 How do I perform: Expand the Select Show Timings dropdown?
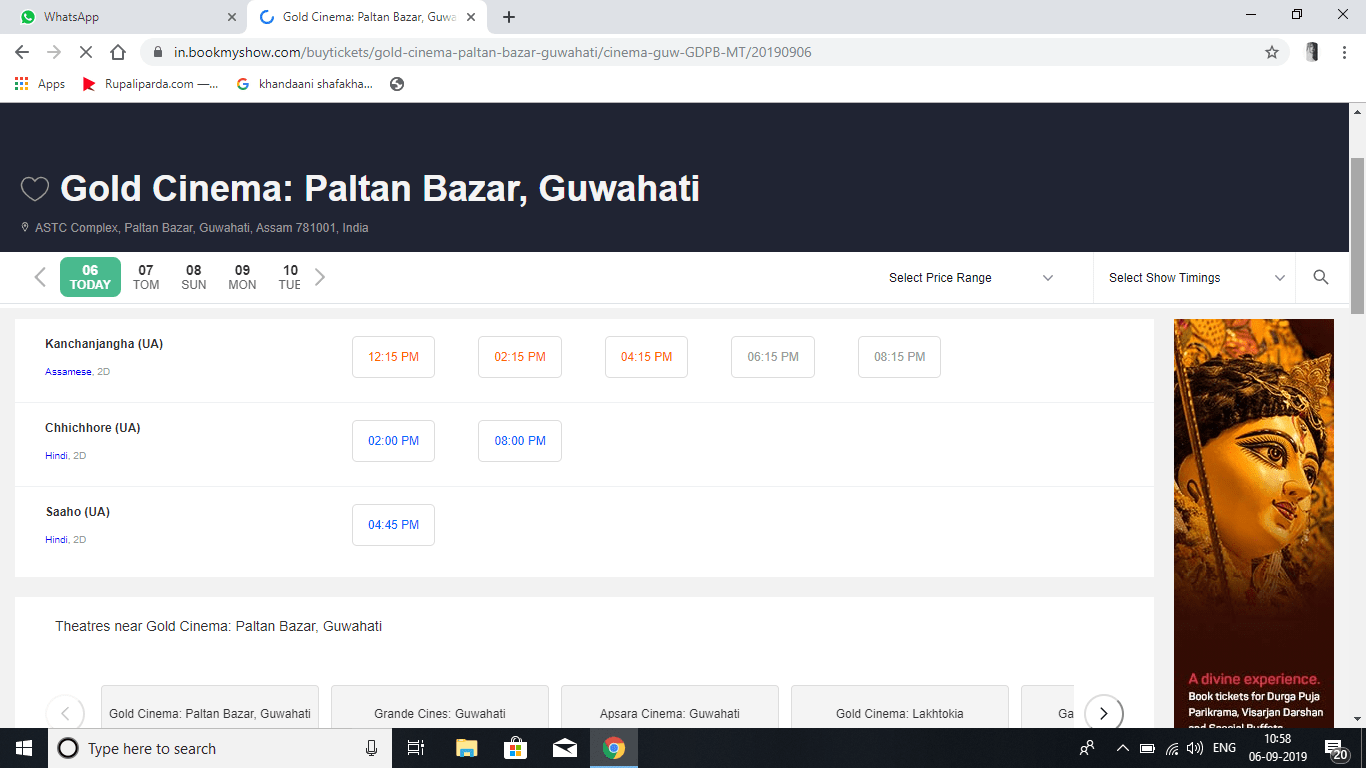(1196, 278)
